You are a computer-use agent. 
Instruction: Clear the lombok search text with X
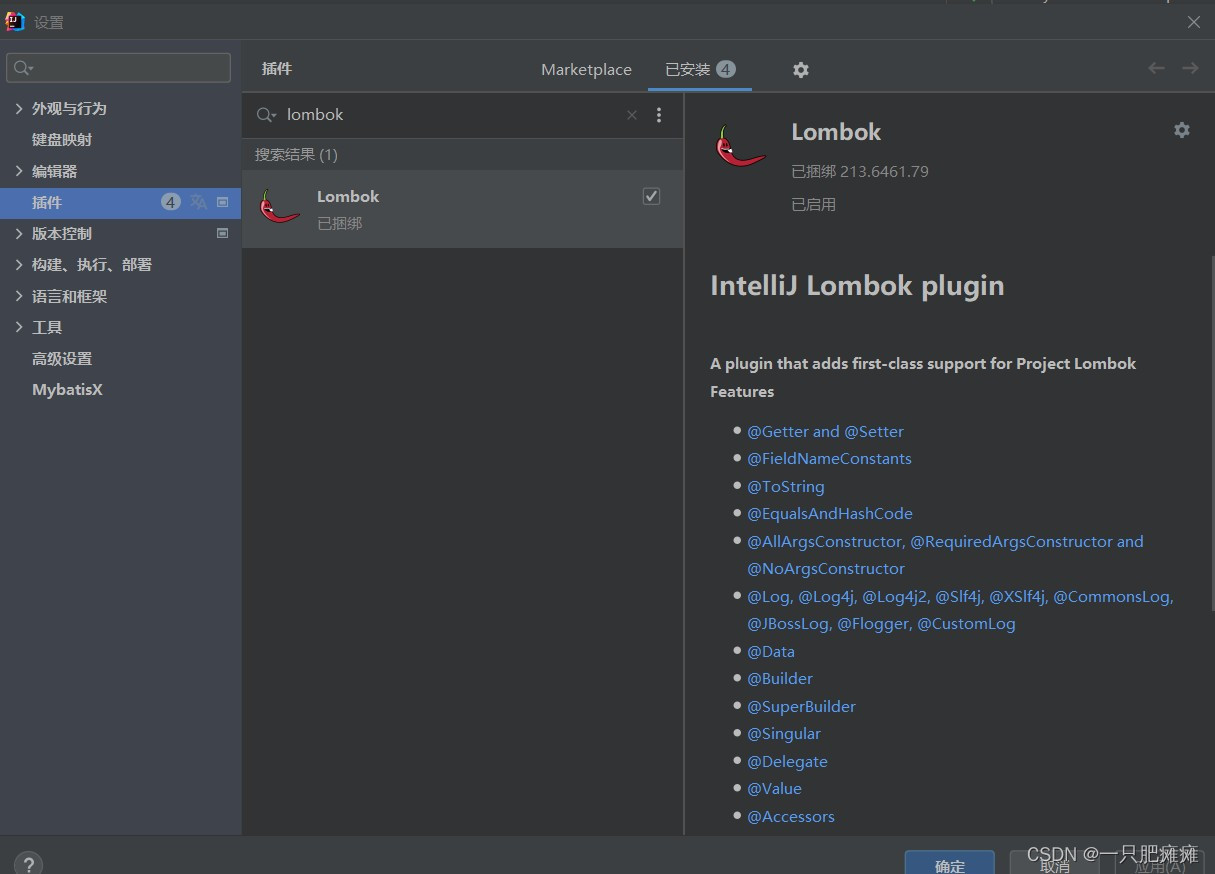(632, 115)
